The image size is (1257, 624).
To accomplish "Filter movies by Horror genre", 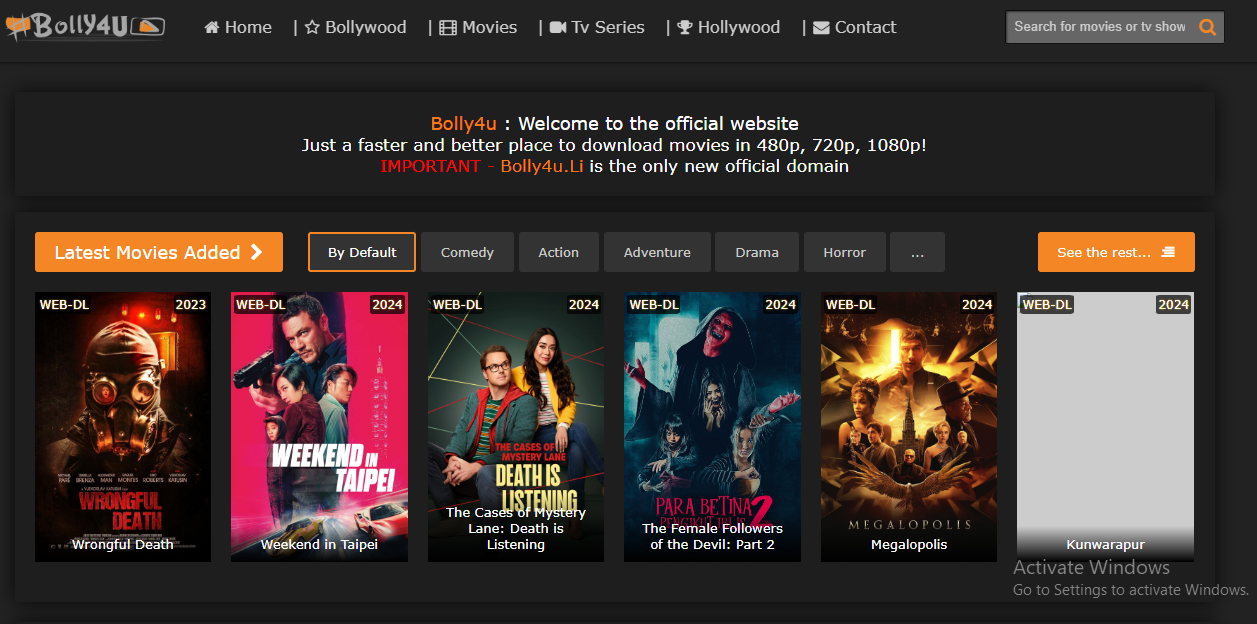I will click(845, 252).
